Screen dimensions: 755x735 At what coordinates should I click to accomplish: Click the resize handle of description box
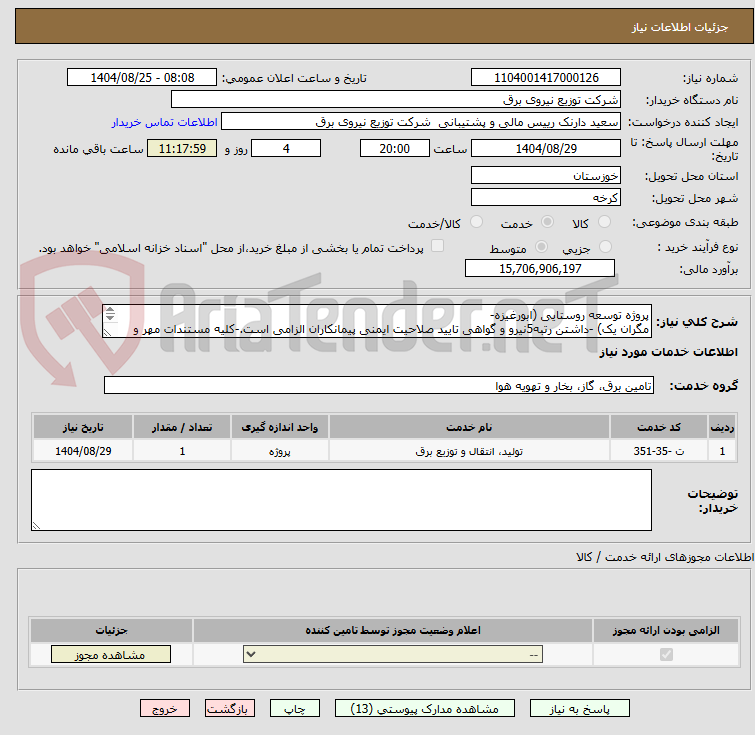click(x=107, y=332)
